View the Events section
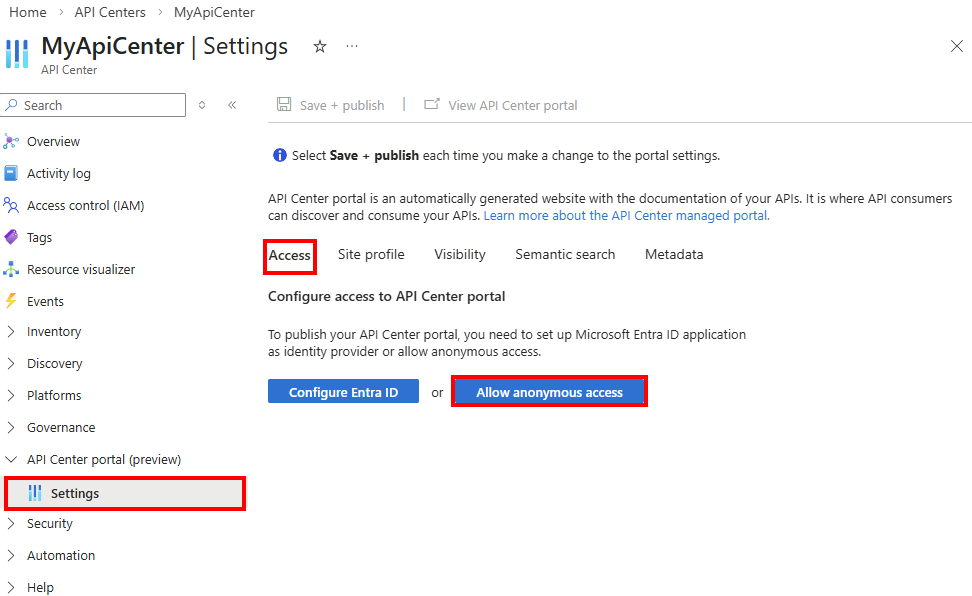Image resolution: width=972 pixels, height=596 pixels. point(47,300)
